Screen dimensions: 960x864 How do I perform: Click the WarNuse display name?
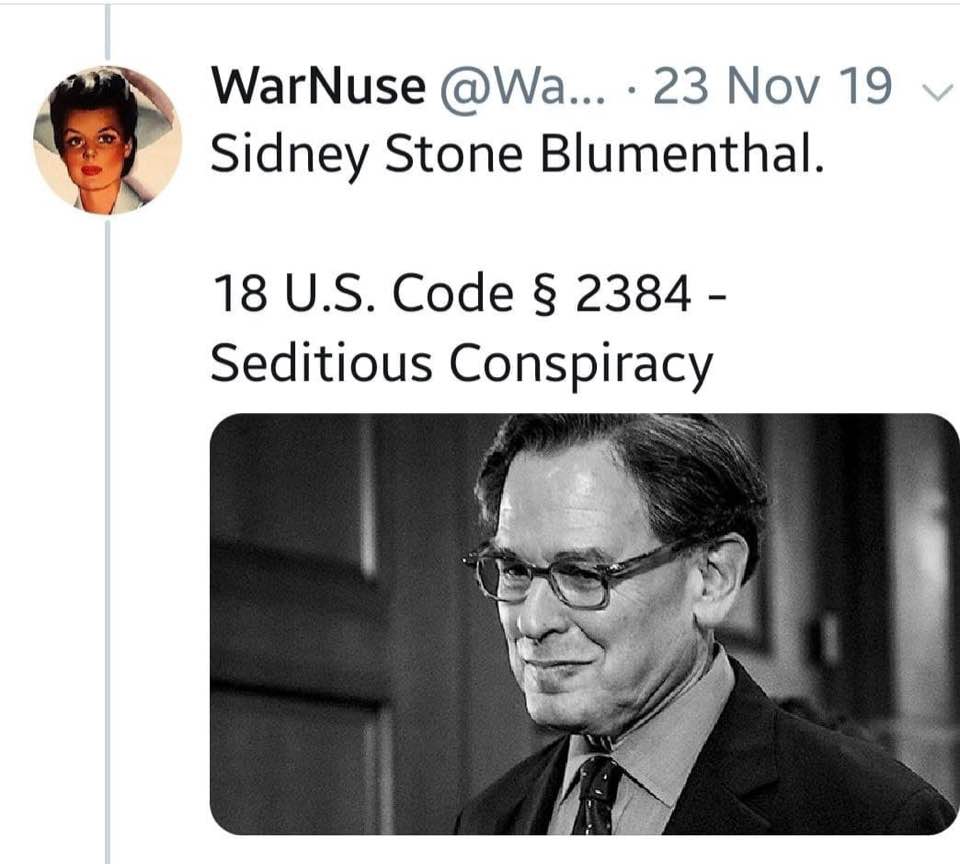[318, 87]
